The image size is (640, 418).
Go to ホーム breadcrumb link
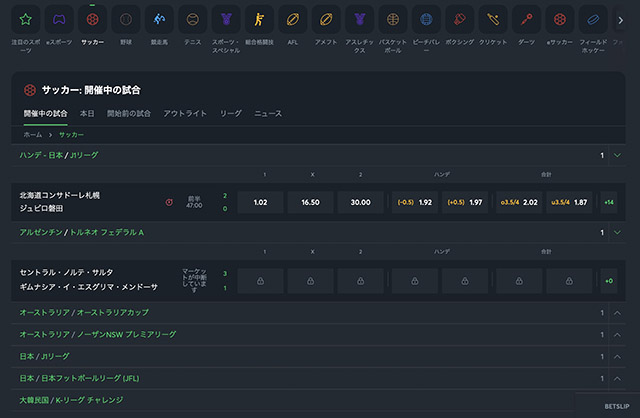(x=33, y=135)
